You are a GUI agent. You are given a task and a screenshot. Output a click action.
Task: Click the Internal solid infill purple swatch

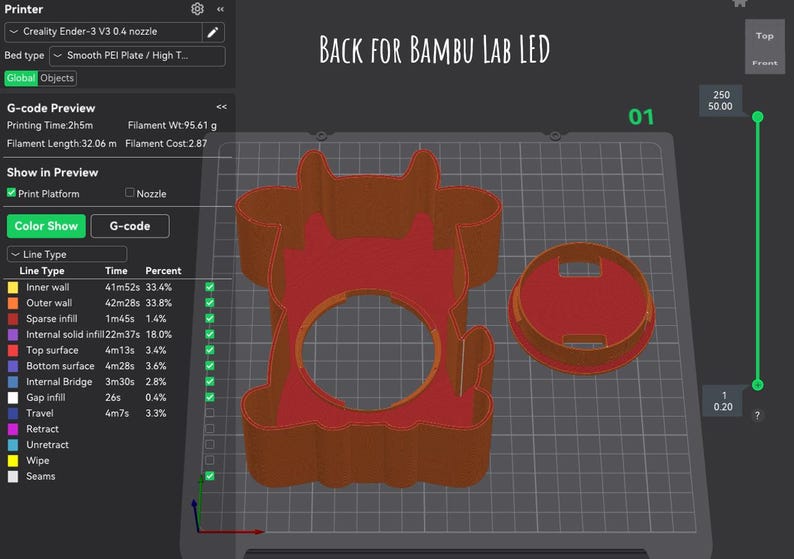pos(13,334)
